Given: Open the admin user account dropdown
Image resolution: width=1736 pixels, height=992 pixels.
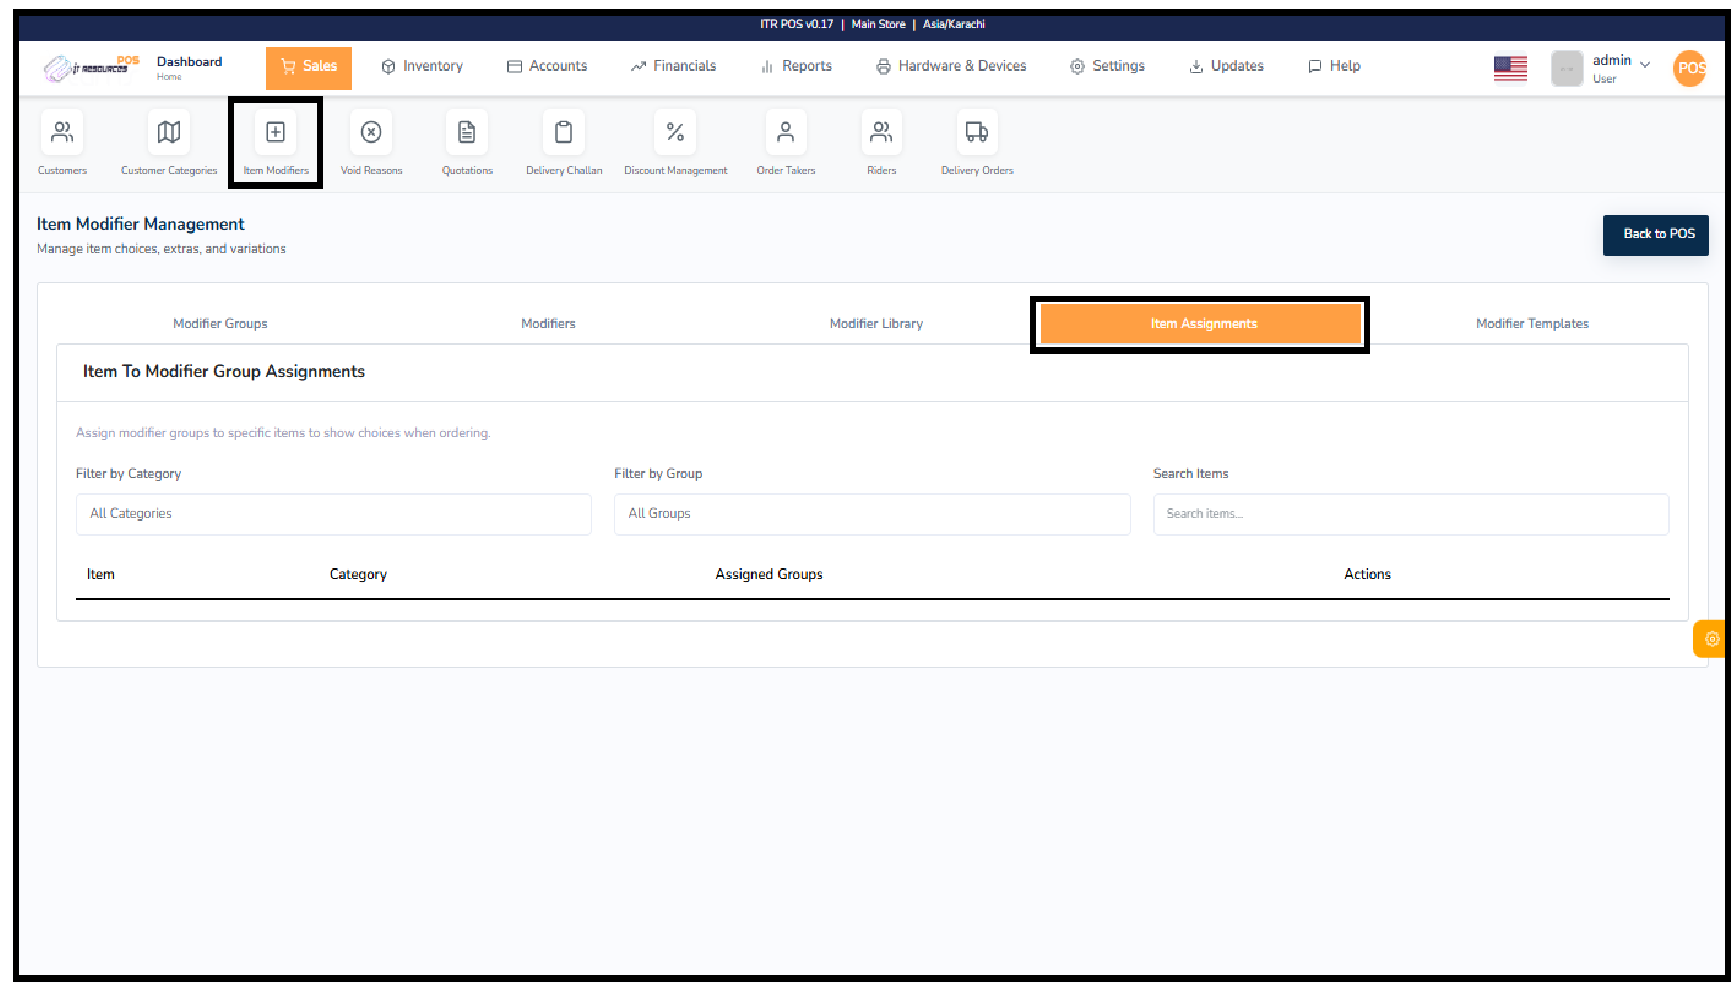Looking at the screenshot, I should point(1620,67).
